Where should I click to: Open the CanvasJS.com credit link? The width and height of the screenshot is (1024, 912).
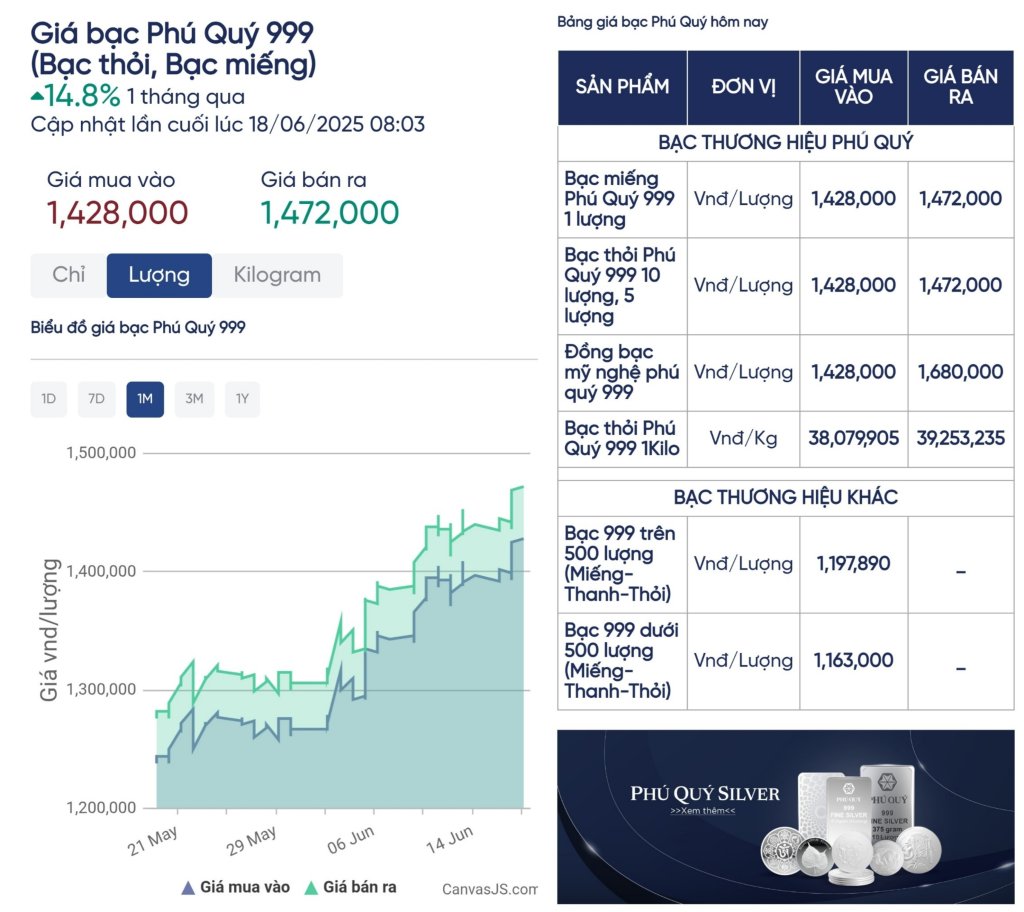pos(489,889)
